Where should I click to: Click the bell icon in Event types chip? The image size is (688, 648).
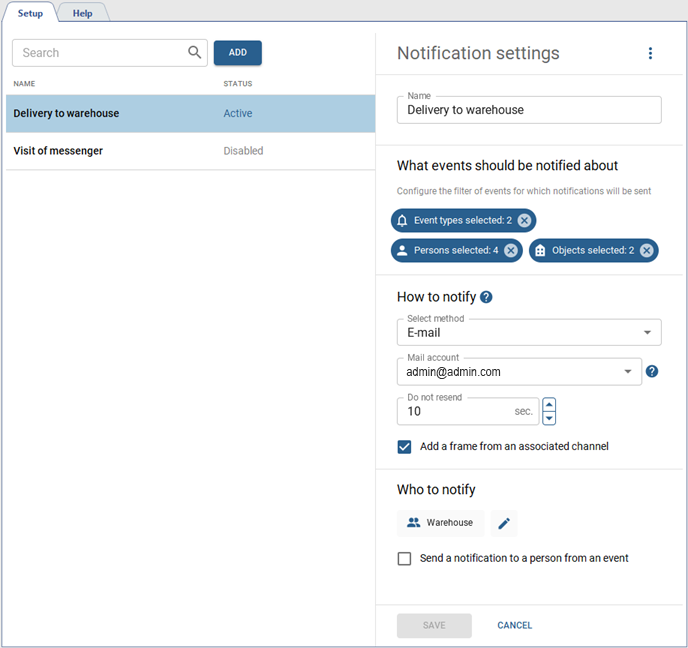(403, 220)
